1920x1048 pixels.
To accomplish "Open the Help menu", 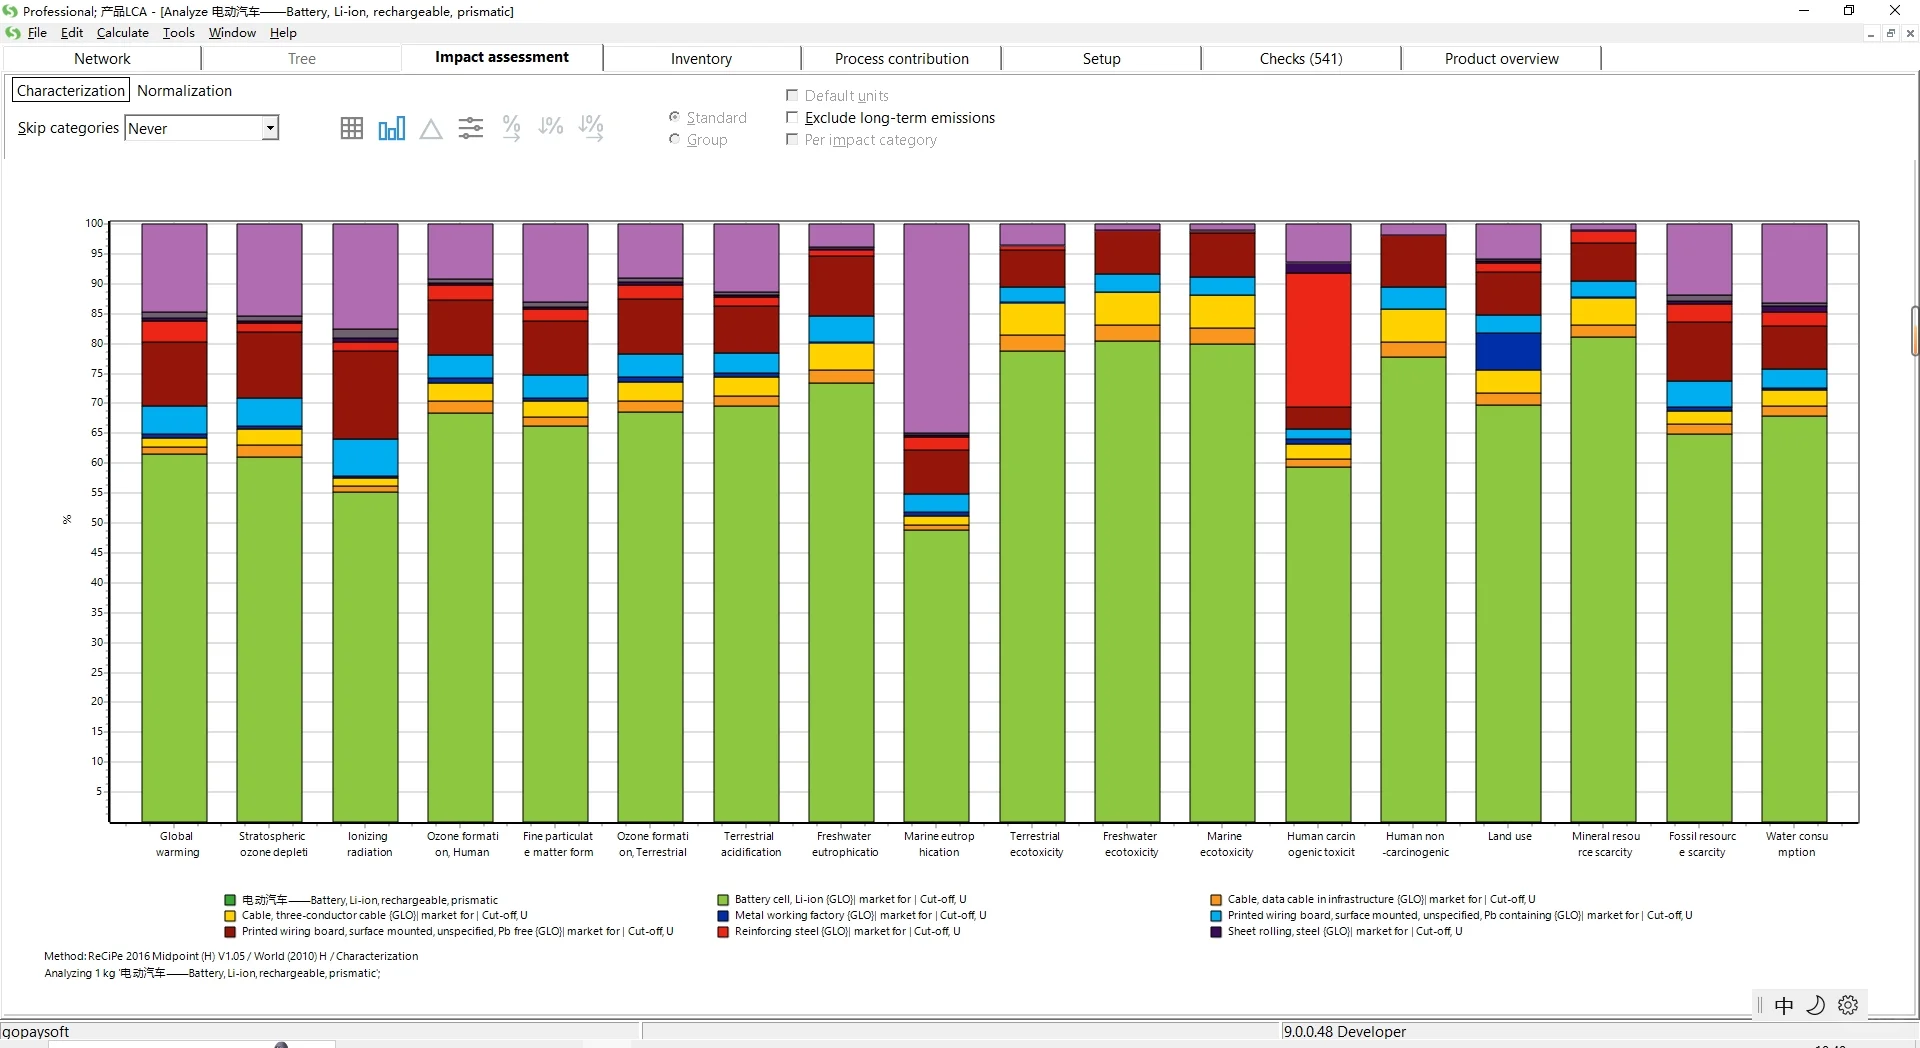I will (x=283, y=33).
